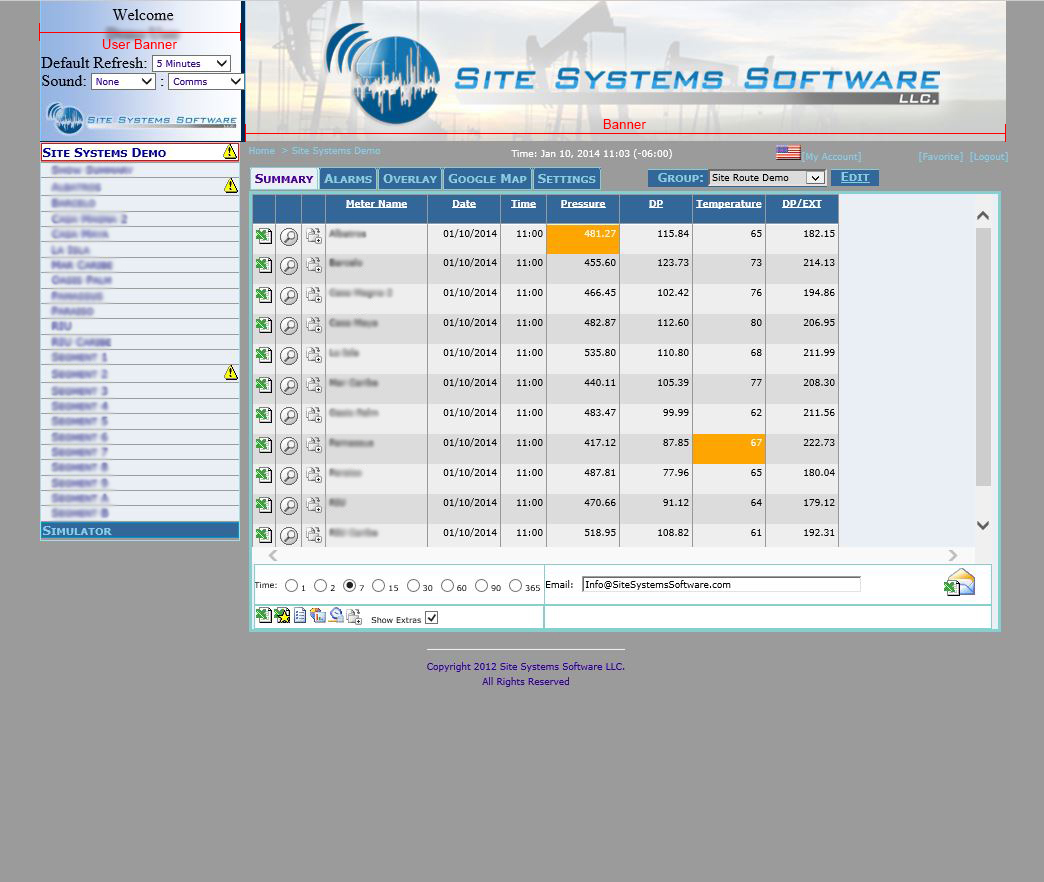Click the horizontal scroll right arrow
The height and width of the screenshot is (882, 1044).
[953, 555]
